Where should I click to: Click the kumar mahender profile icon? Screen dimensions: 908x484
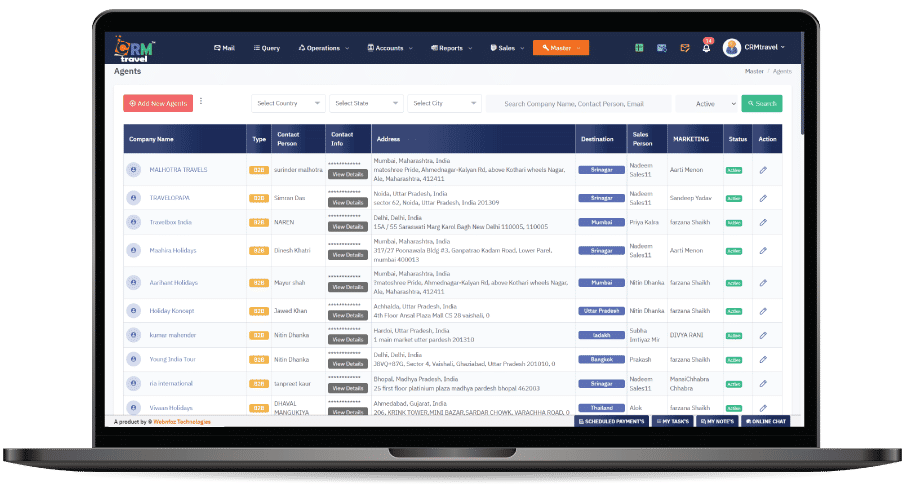134,335
